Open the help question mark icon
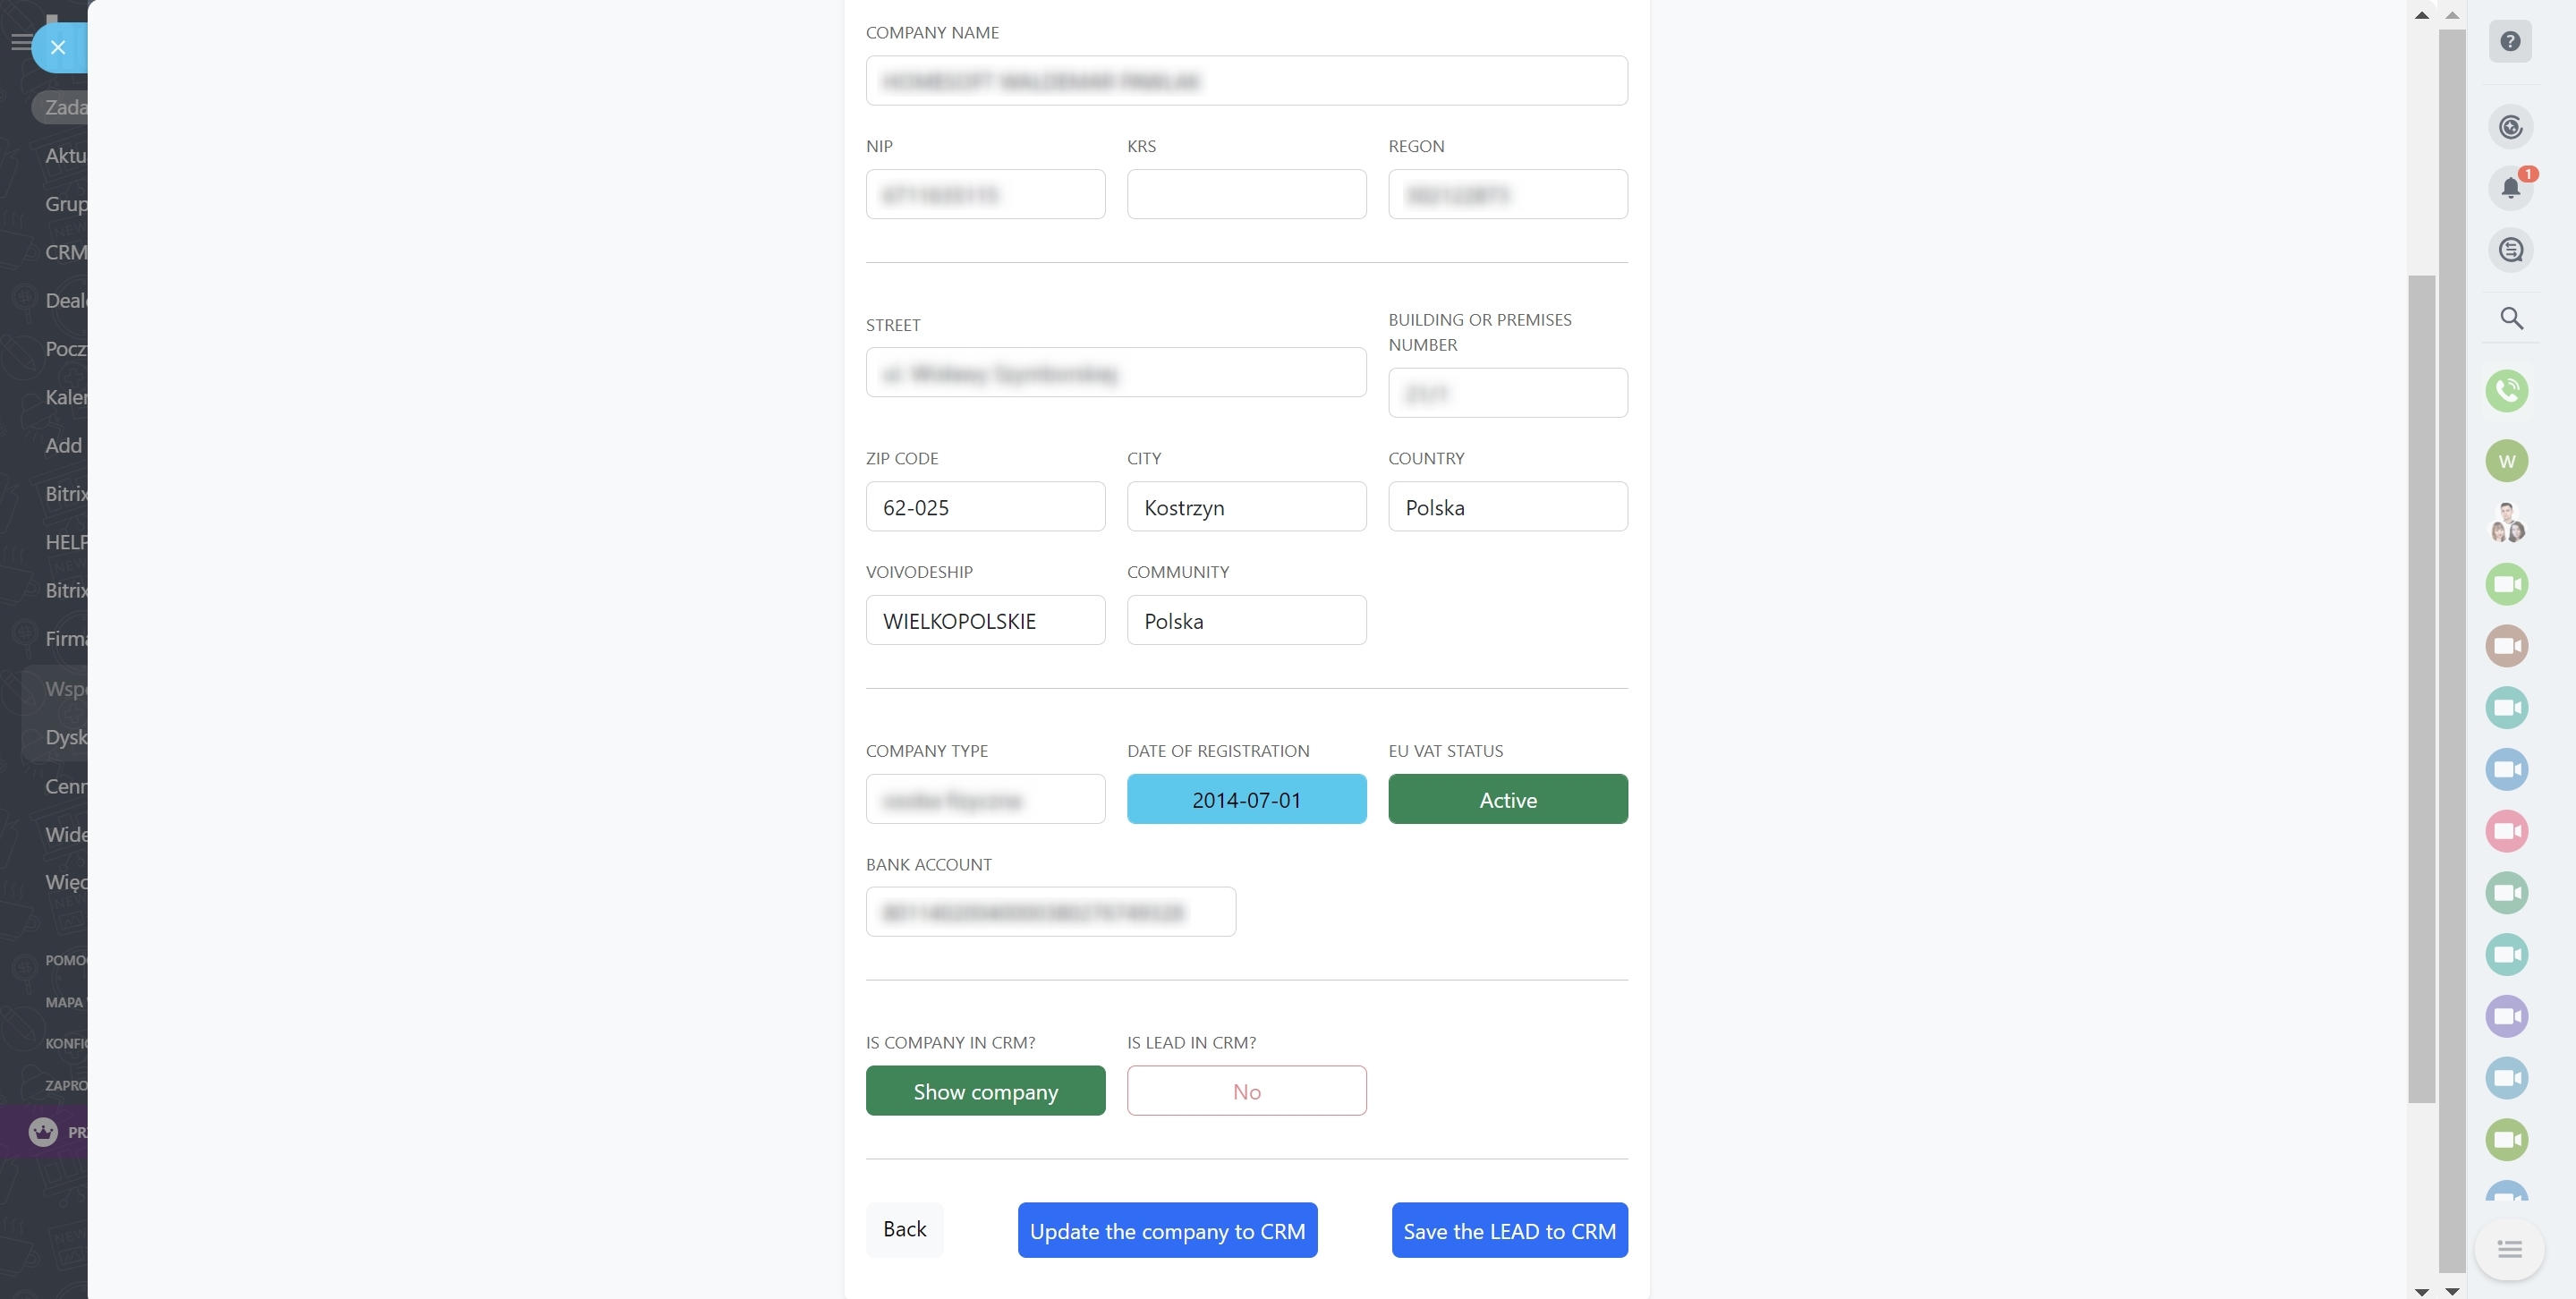This screenshot has width=2576, height=1299. coord(2510,42)
